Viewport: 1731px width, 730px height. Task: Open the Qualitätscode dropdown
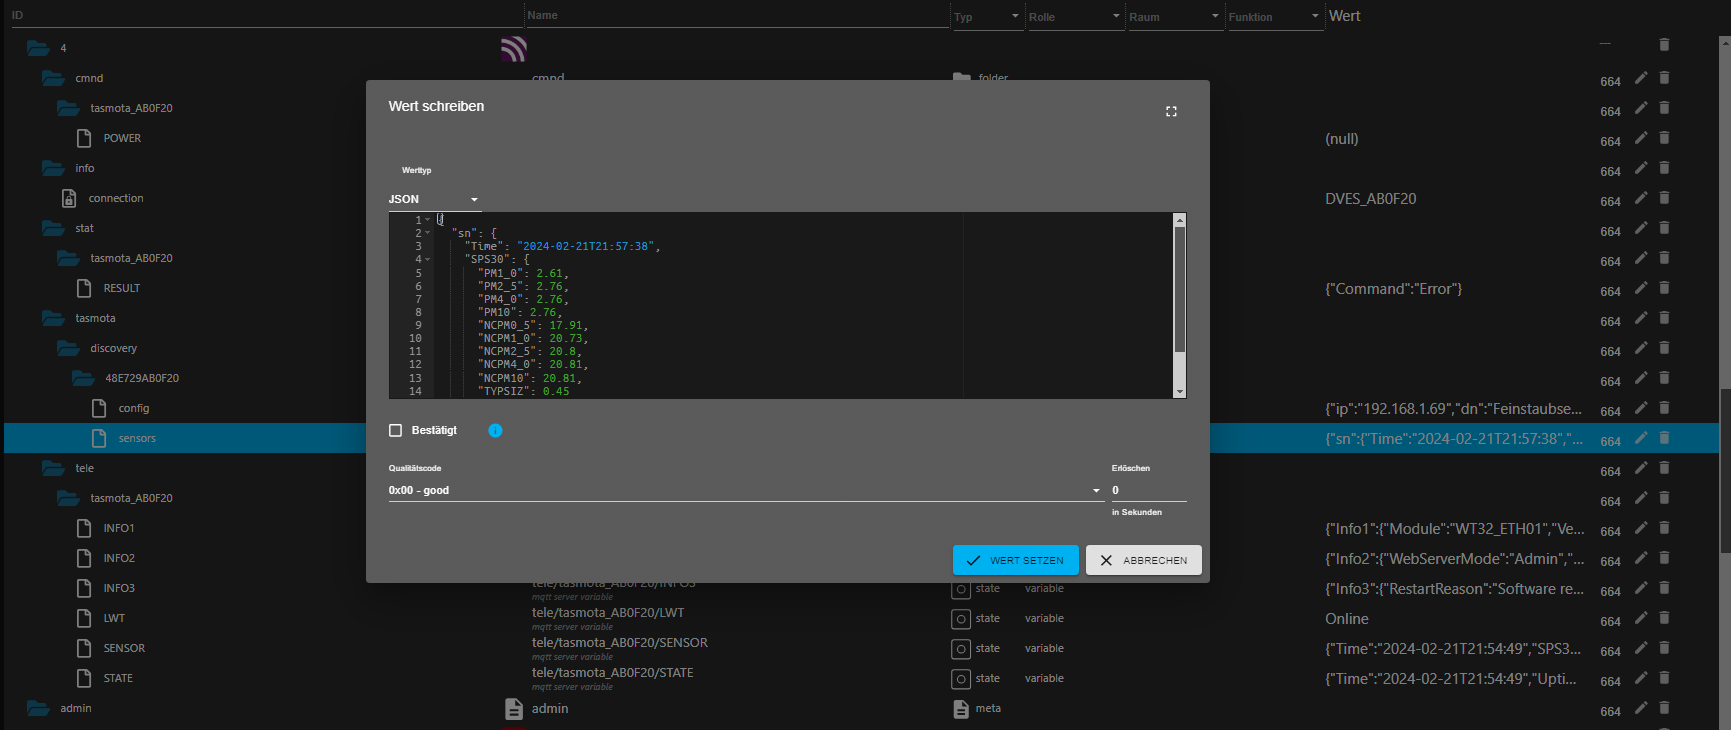pos(745,490)
